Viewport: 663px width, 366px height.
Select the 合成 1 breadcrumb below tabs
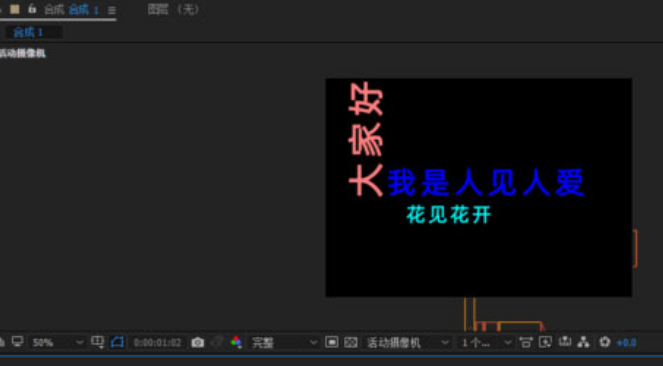28,33
